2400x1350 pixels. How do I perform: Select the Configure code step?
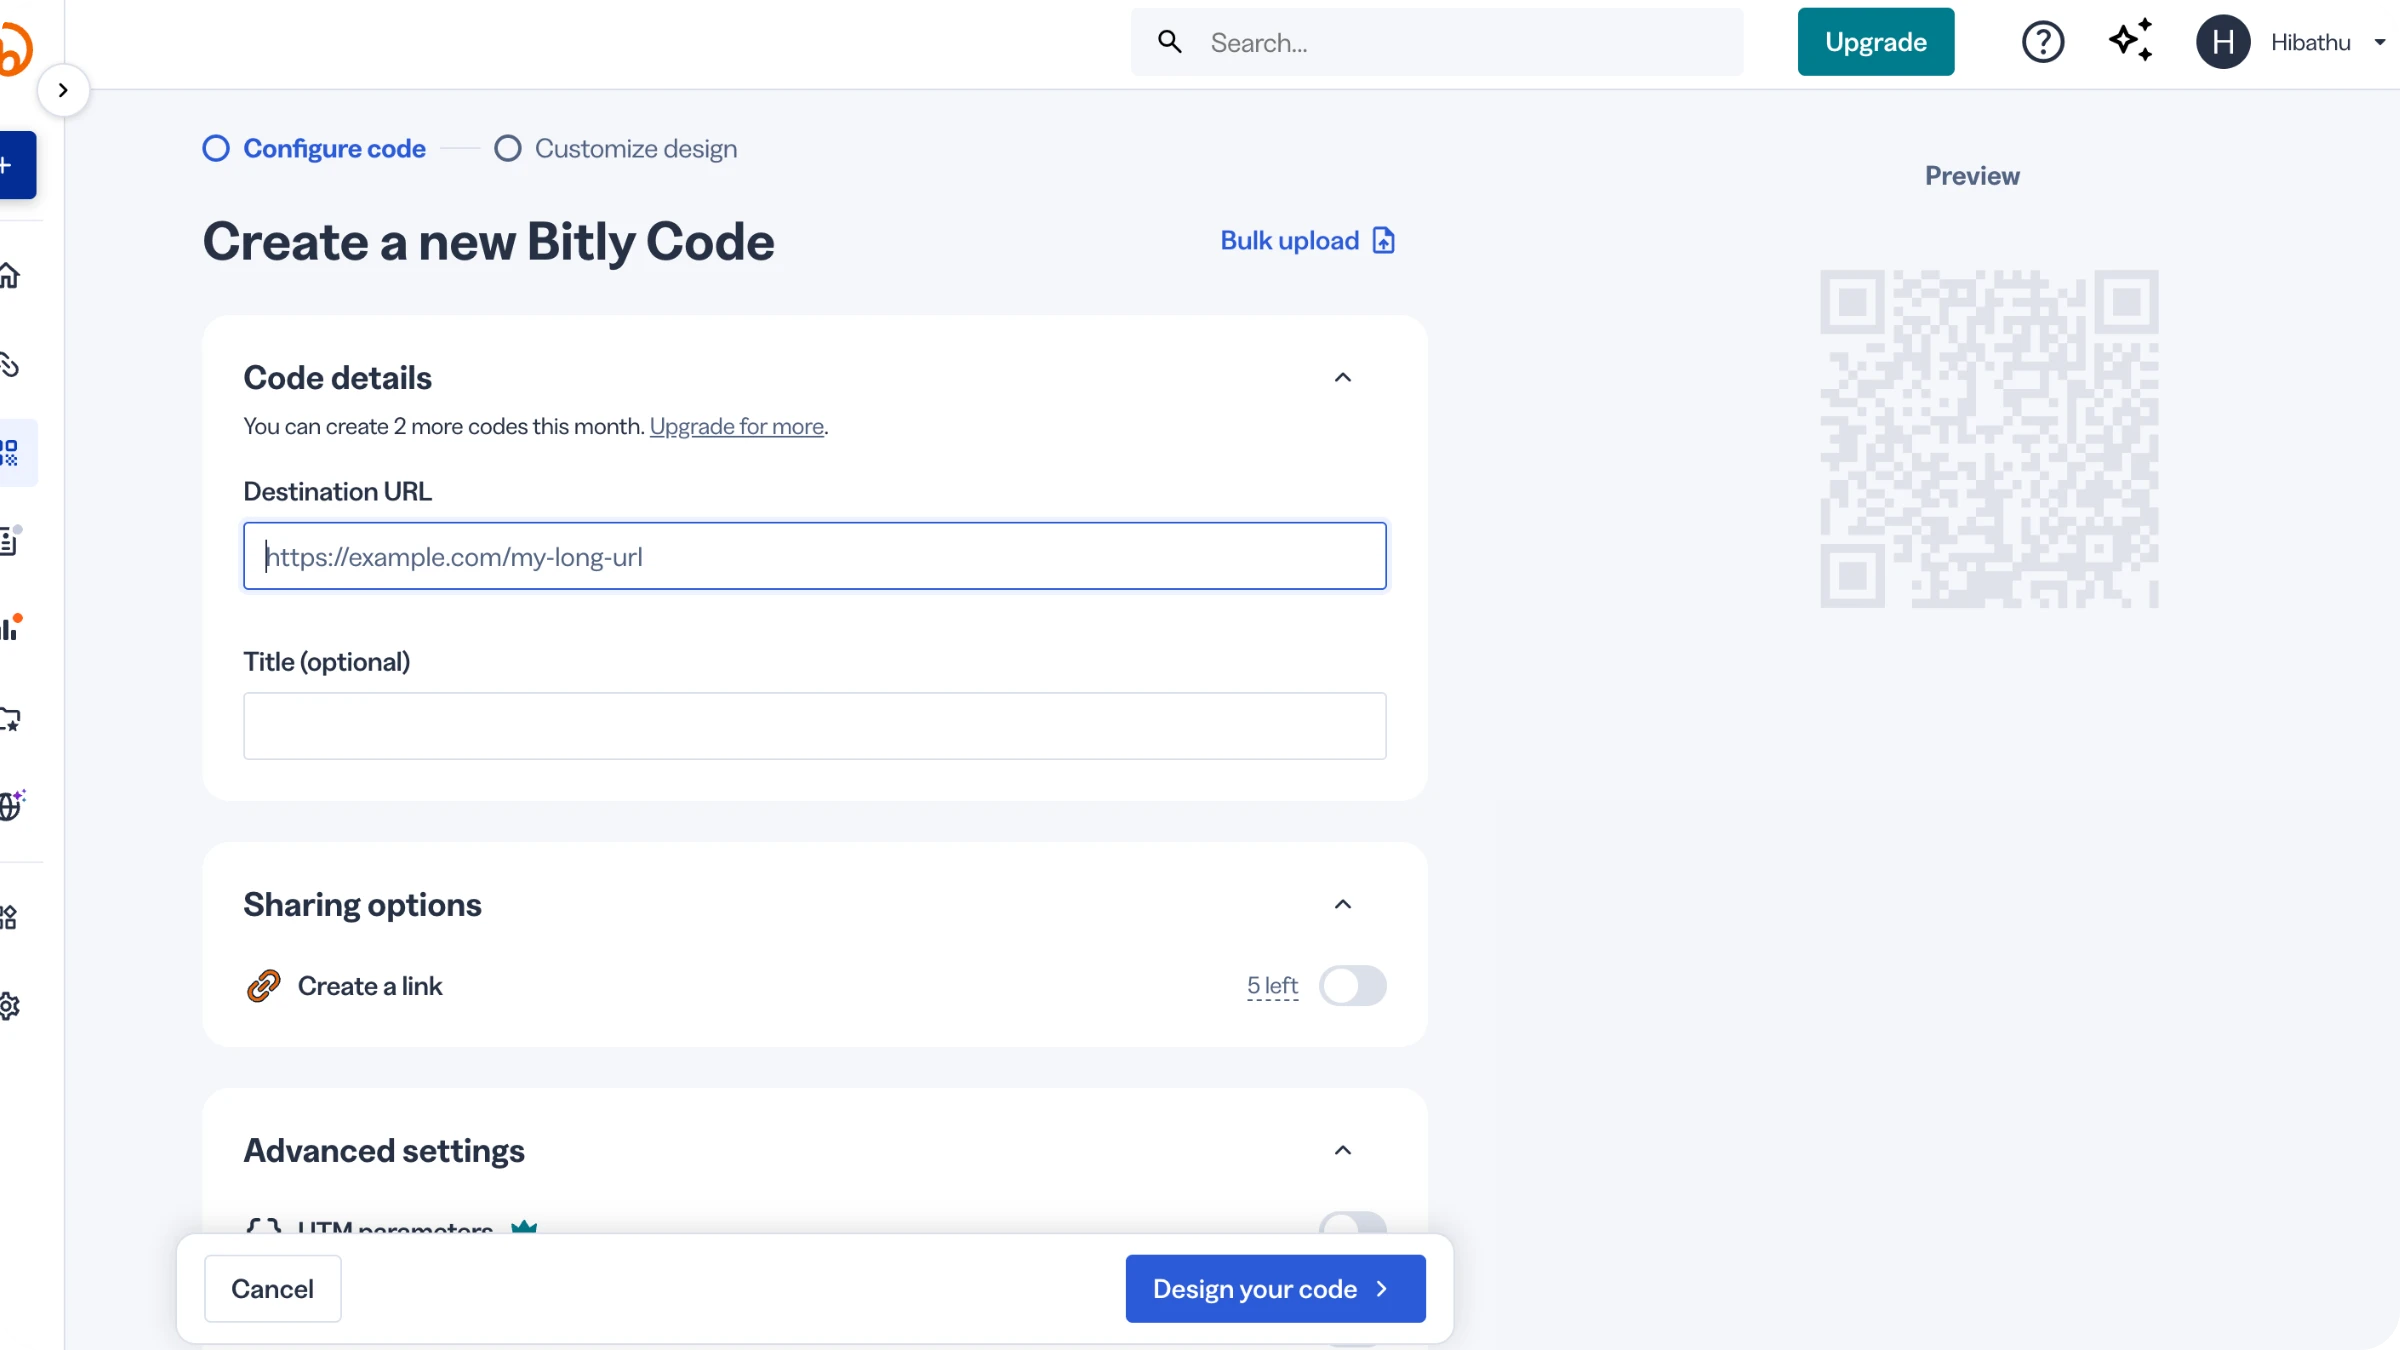[x=314, y=149]
